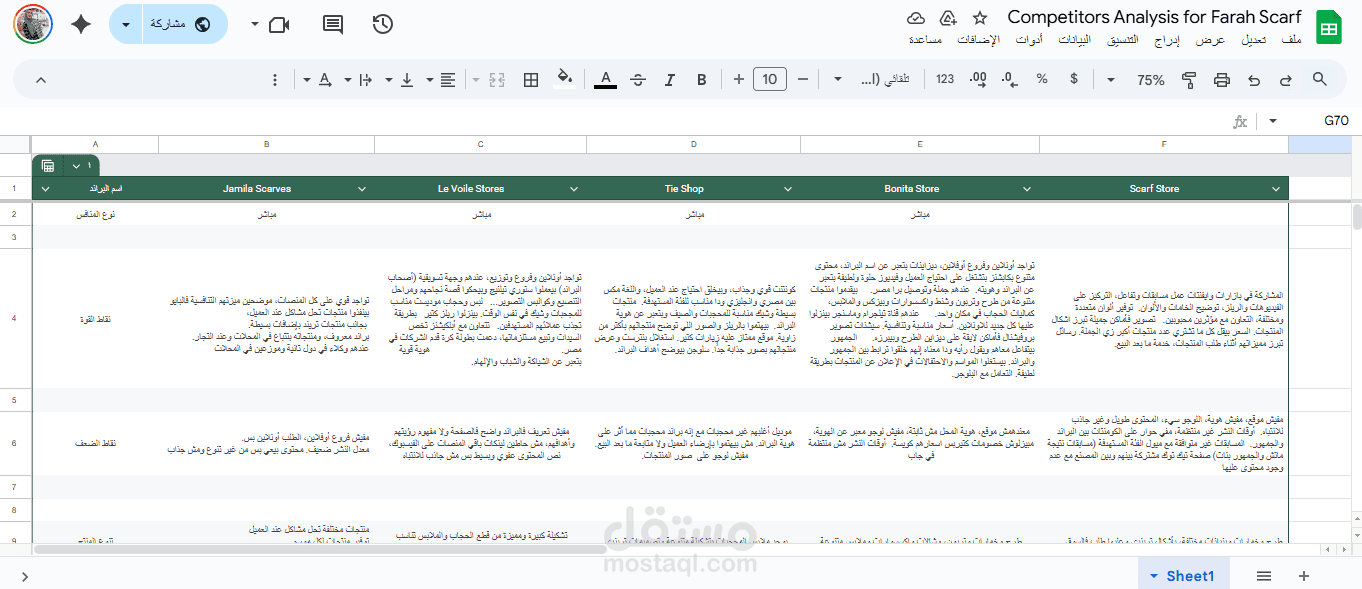Screen dimensions: 1362x589
Task: Click the decrease decimal places icon
Action: pos(1010,80)
